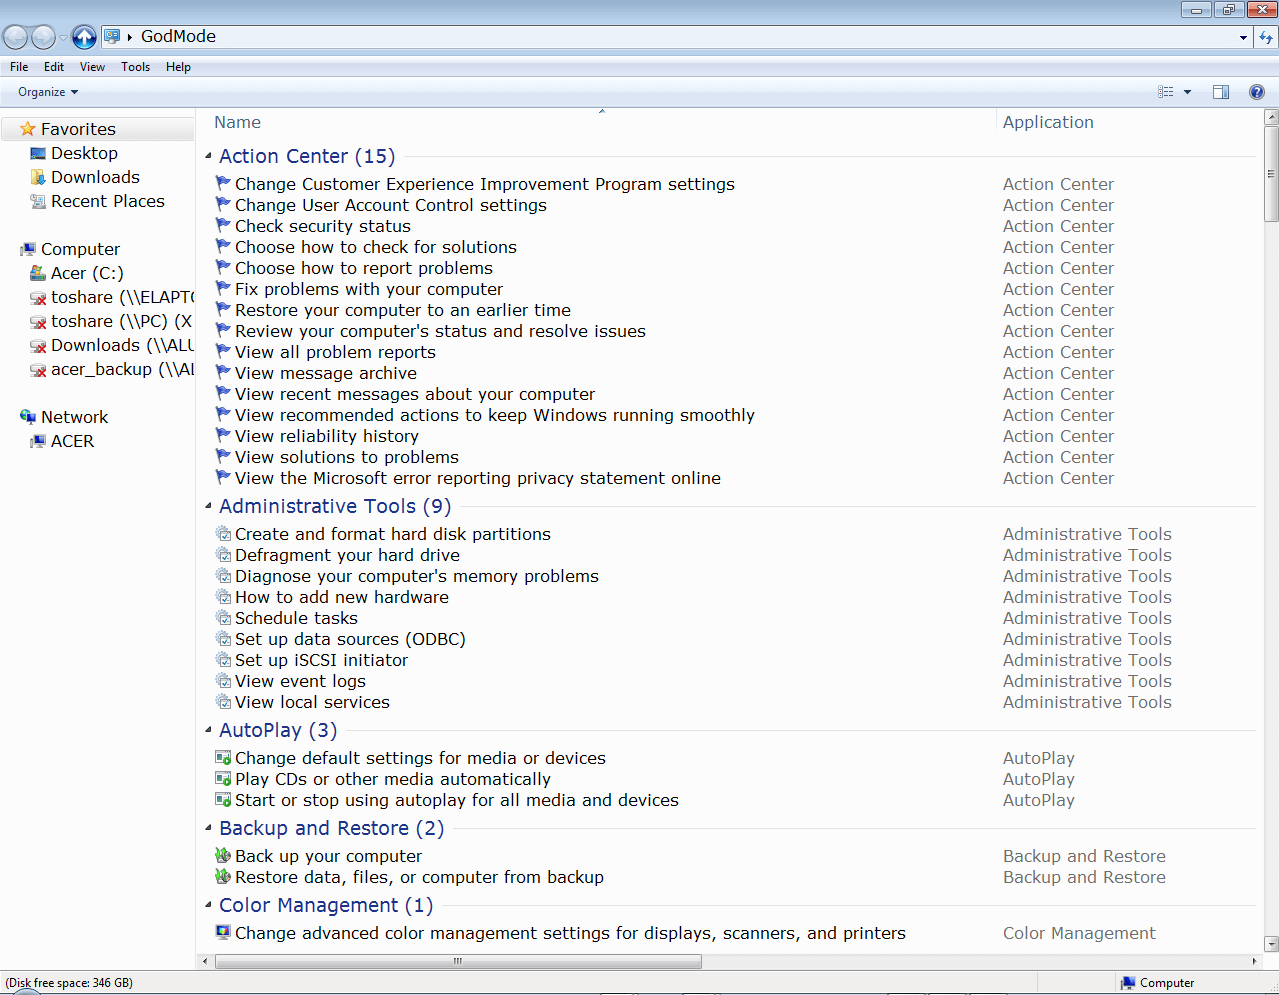1279x995 pixels.
Task: Click flag icon of View reliability history
Action: 223,435
